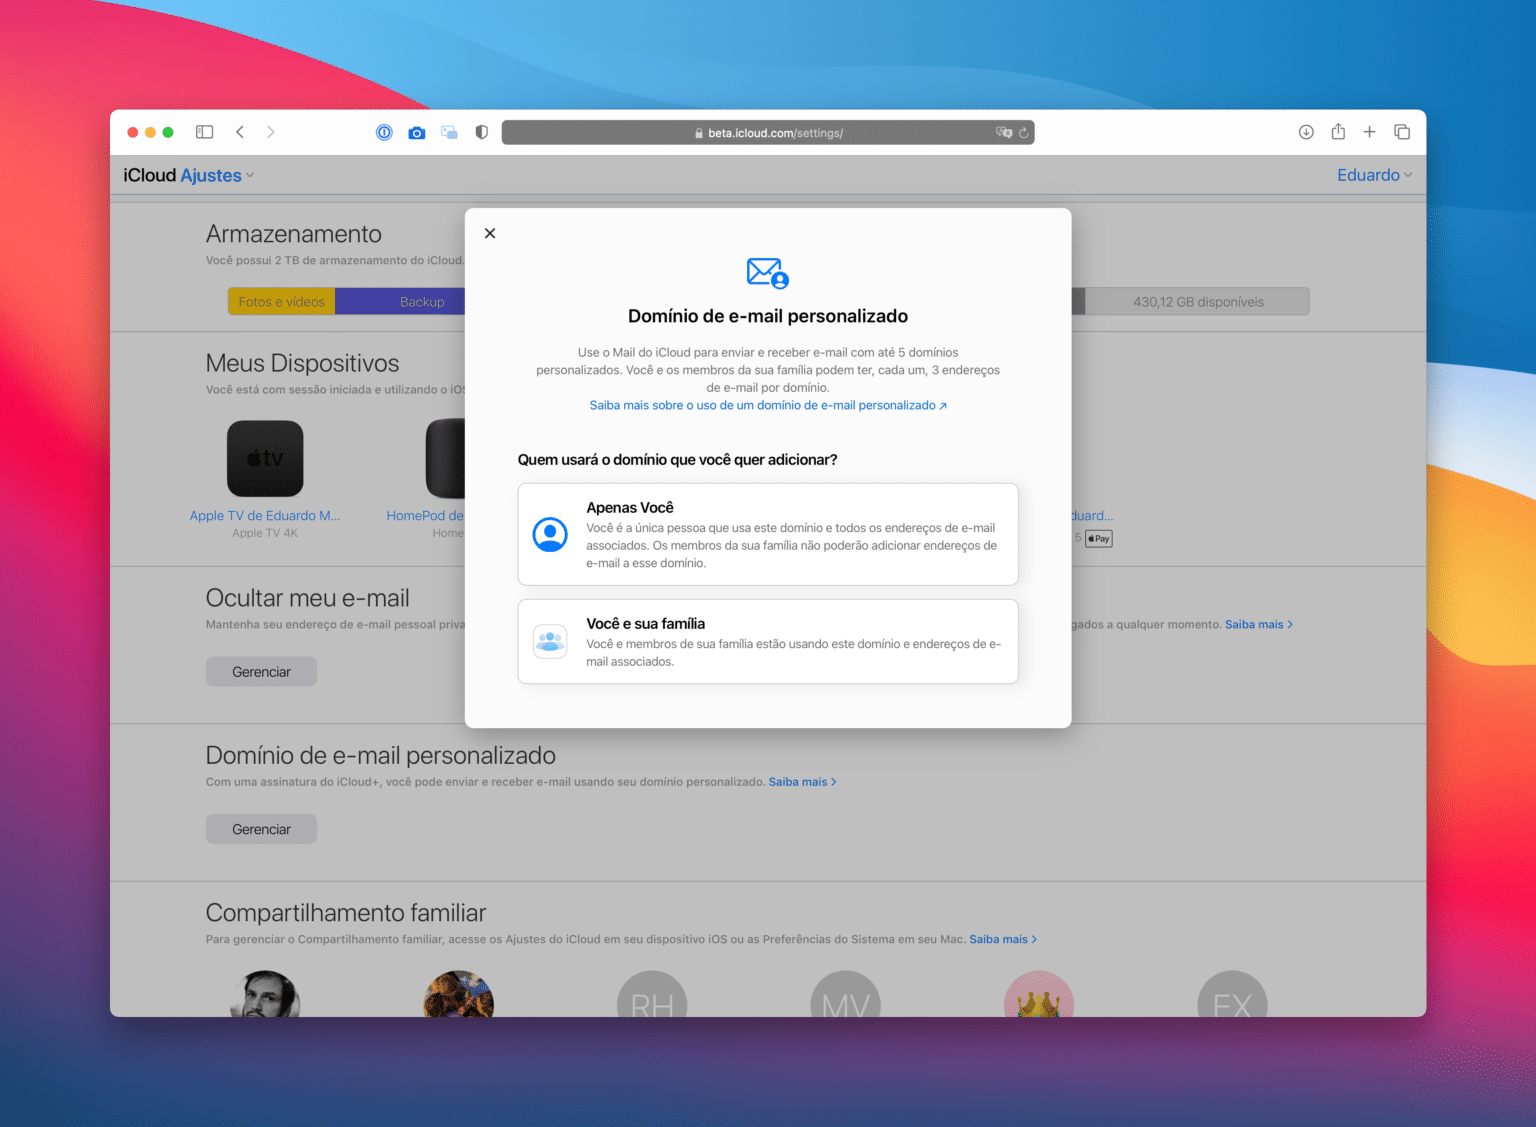The image size is (1536, 1127).
Task: Open the Ajustes dropdown next to iCloud
Action: point(216,174)
